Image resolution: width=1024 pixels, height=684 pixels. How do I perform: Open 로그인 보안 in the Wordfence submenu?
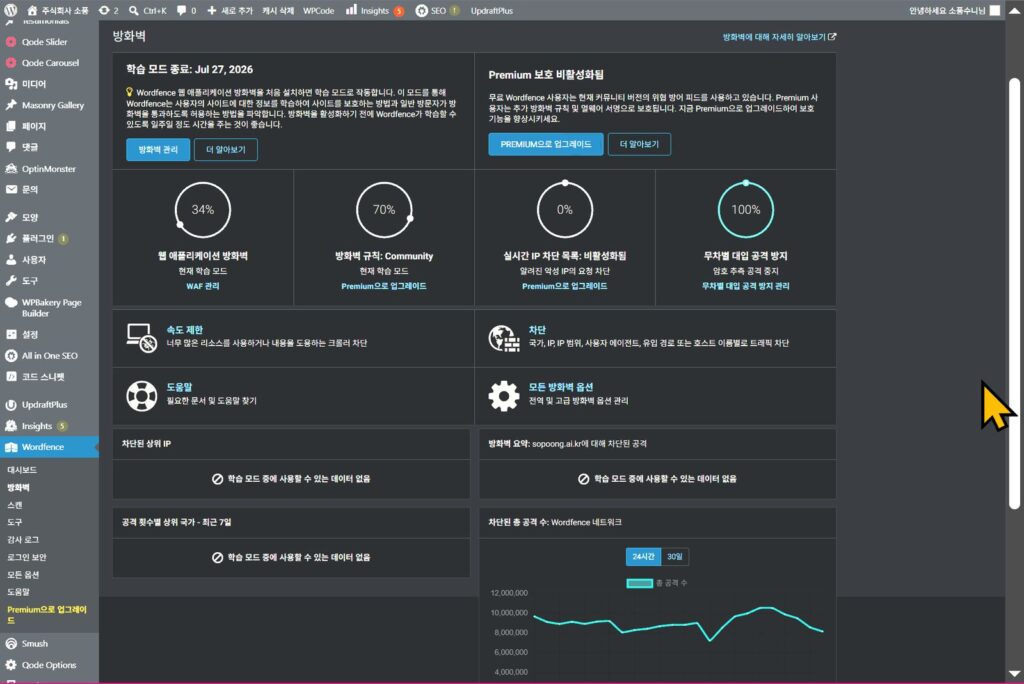coord(27,557)
